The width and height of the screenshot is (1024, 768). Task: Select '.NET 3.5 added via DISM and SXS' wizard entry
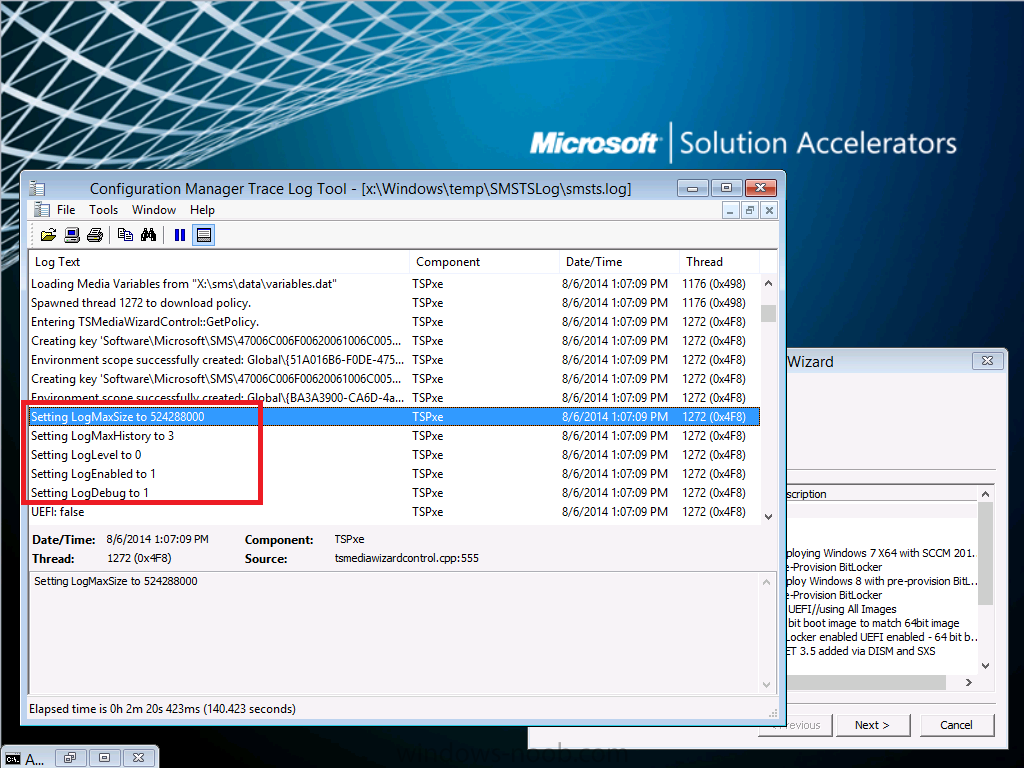click(x=882, y=651)
